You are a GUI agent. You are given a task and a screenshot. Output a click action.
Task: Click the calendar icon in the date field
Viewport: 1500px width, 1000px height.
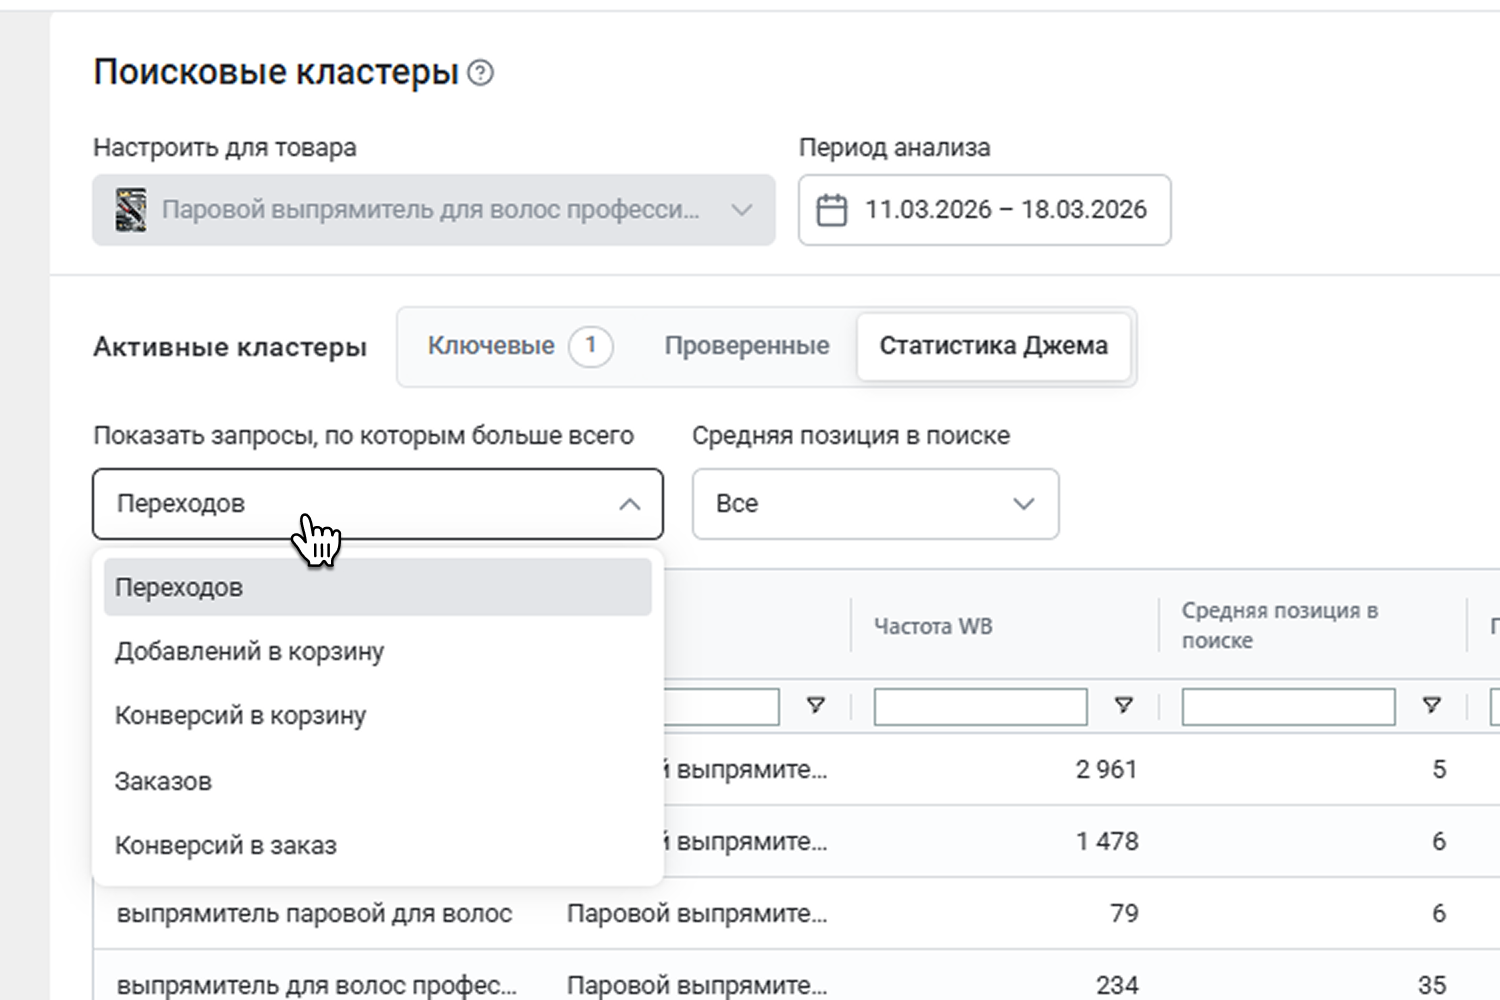pos(832,210)
